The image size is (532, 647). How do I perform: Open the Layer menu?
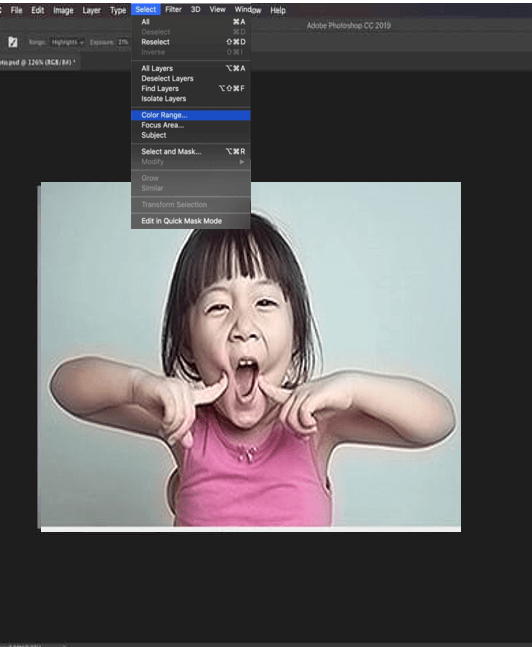[91, 10]
